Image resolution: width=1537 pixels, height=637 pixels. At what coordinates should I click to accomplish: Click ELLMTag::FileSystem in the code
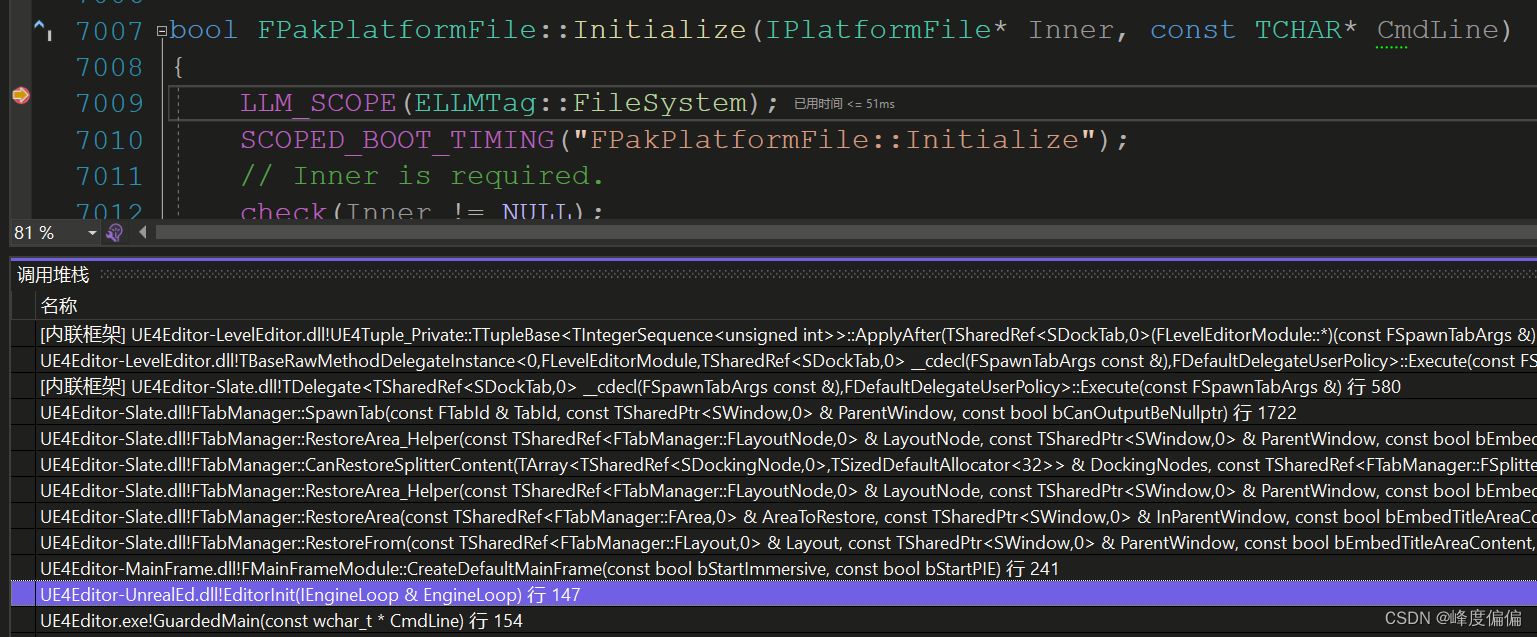[581, 103]
